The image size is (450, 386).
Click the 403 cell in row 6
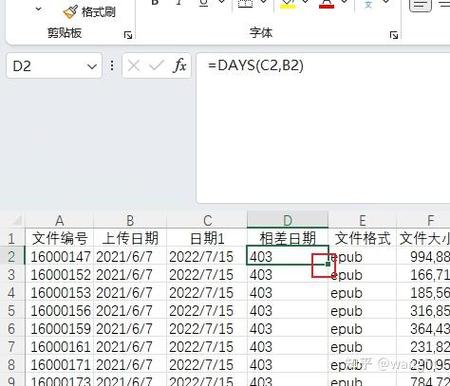[x=288, y=329]
